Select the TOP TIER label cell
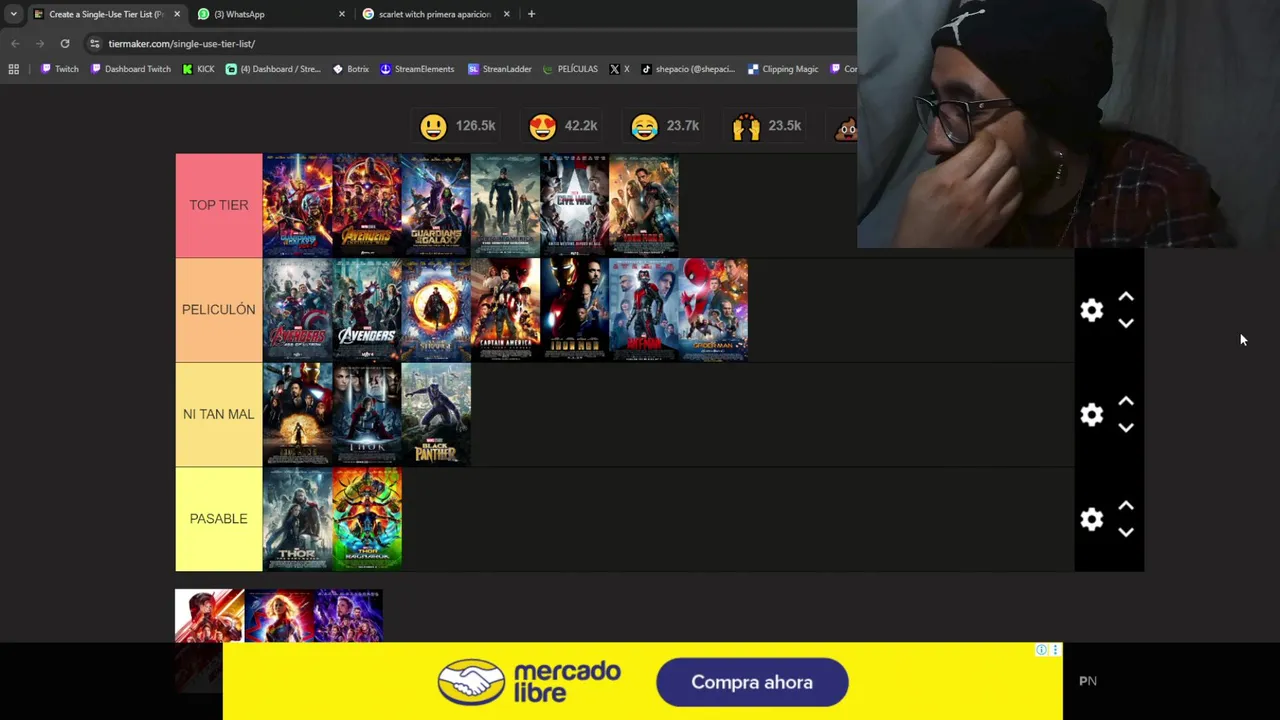The height and width of the screenshot is (720, 1280). tap(219, 205)
